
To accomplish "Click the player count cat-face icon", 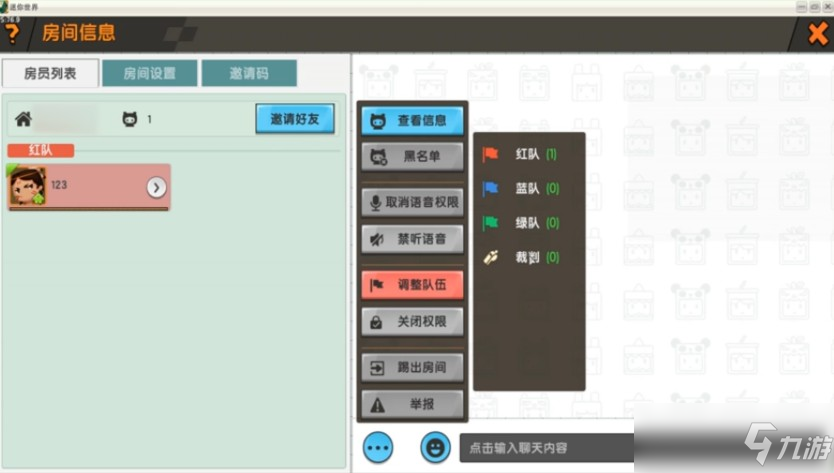I will (130, 119).
